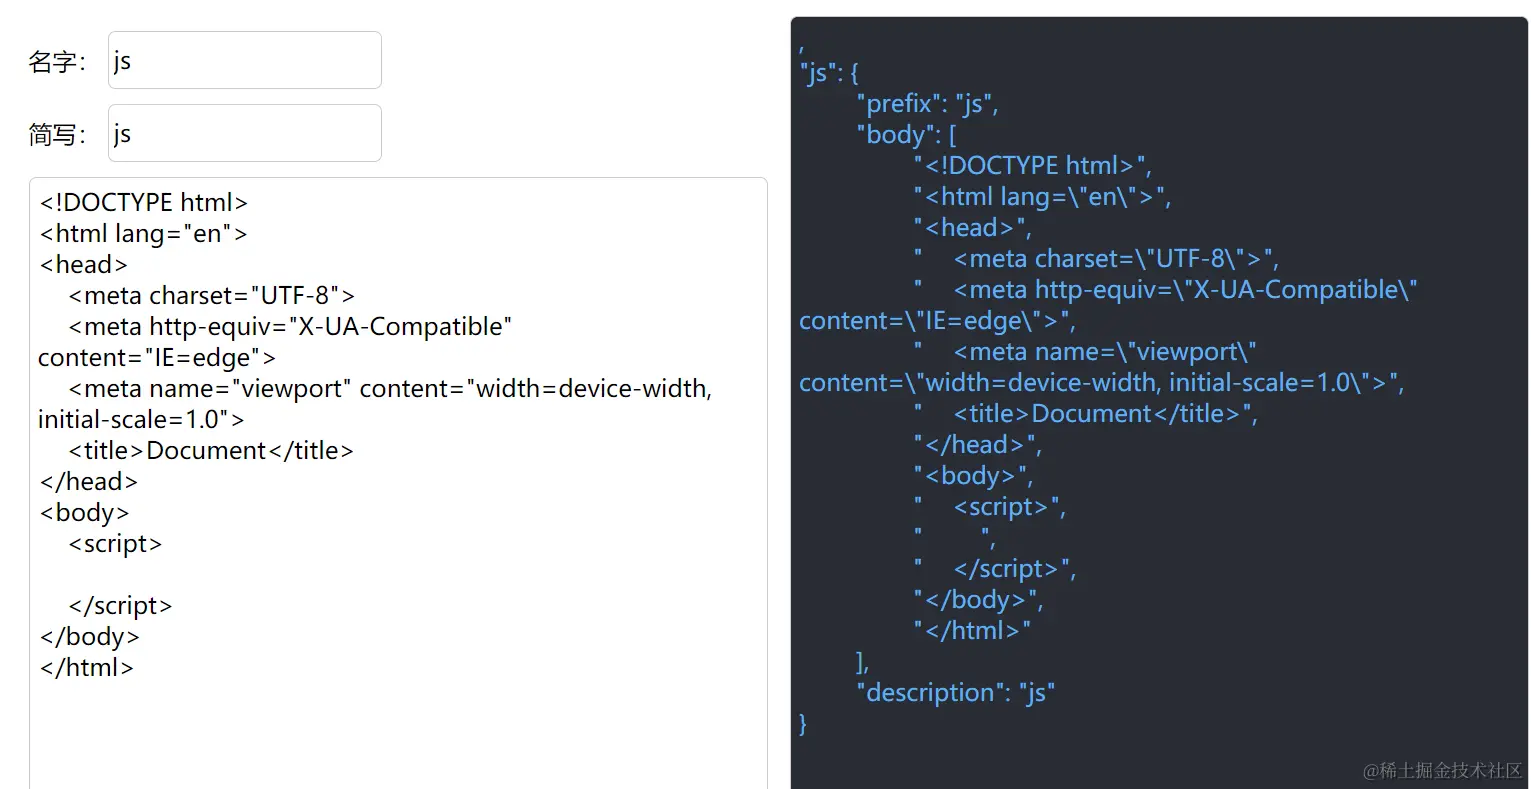Click the opening <script> line in textarea

tap(115, 544)
